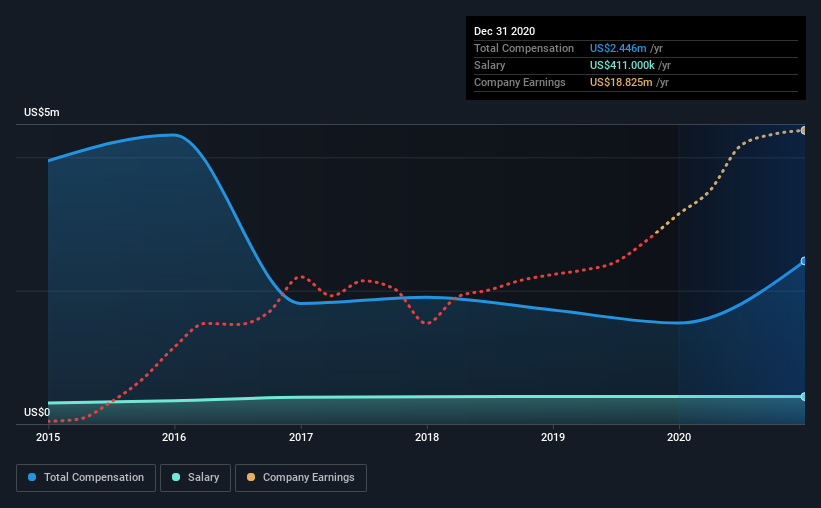821x508 pixels.
Task: Click the orange Company Earnings legend dot
Action: pyautogui.click(x=251, y=477)
